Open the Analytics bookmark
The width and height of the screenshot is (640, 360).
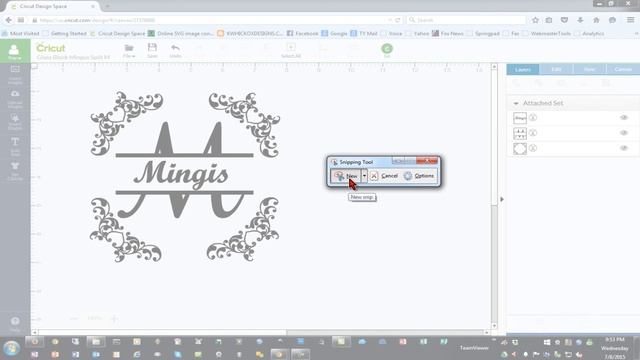(589, 33)
